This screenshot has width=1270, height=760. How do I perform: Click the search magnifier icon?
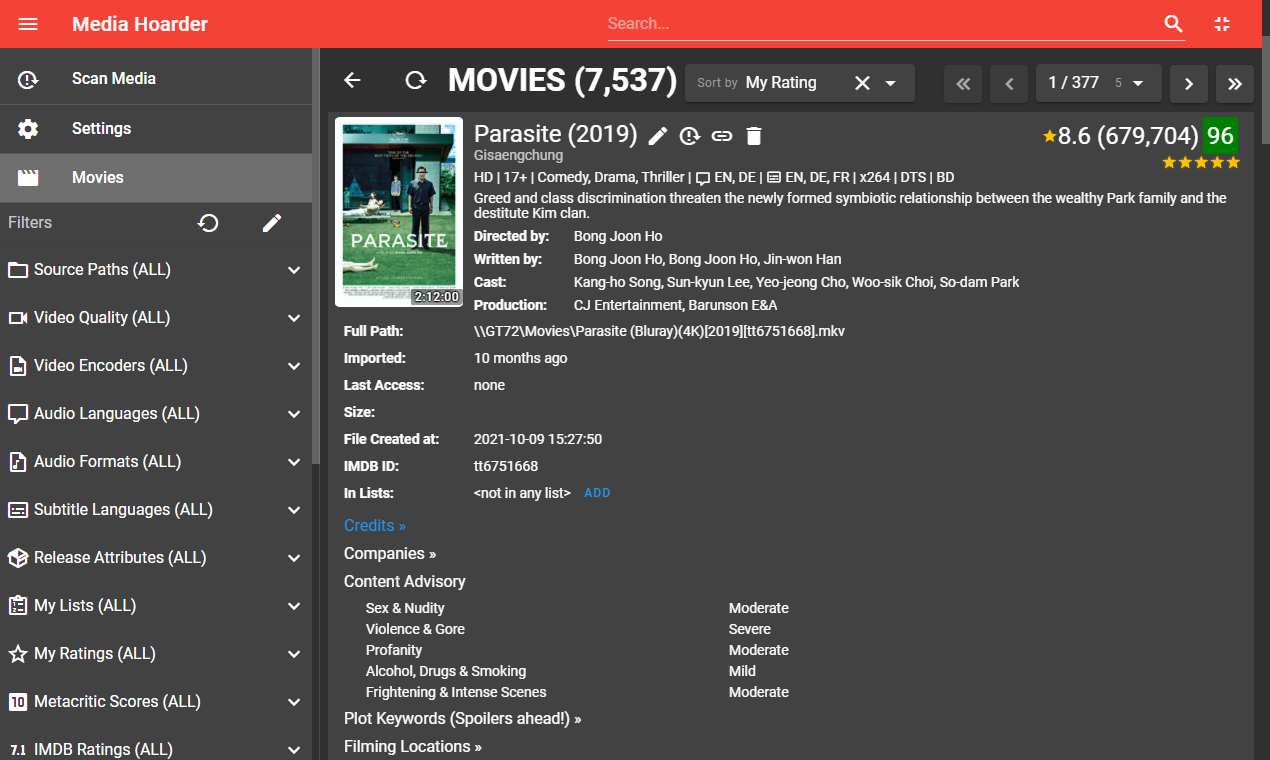[1174, 24]
